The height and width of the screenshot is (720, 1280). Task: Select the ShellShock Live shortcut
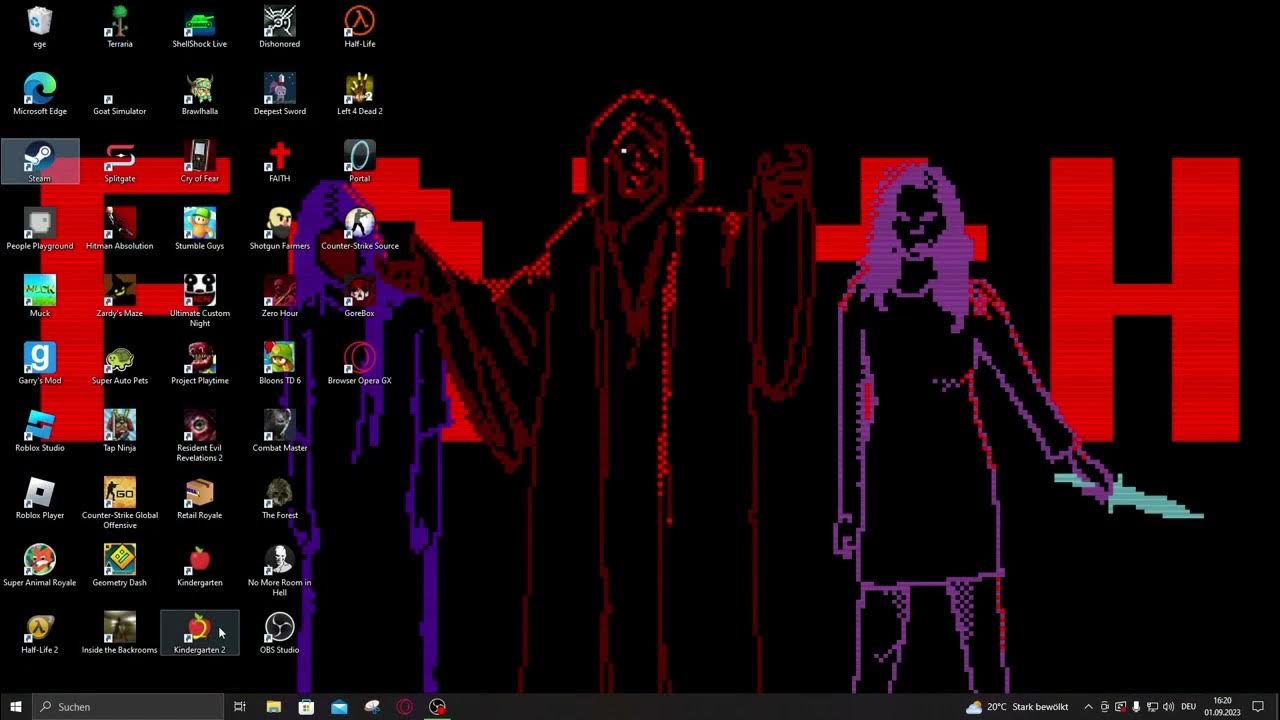200,28
